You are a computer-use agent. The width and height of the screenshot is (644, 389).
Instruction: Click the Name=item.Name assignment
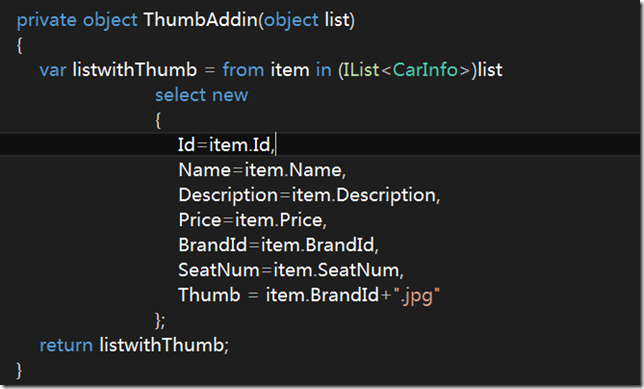pyautogui.click(x=262, y=170)
